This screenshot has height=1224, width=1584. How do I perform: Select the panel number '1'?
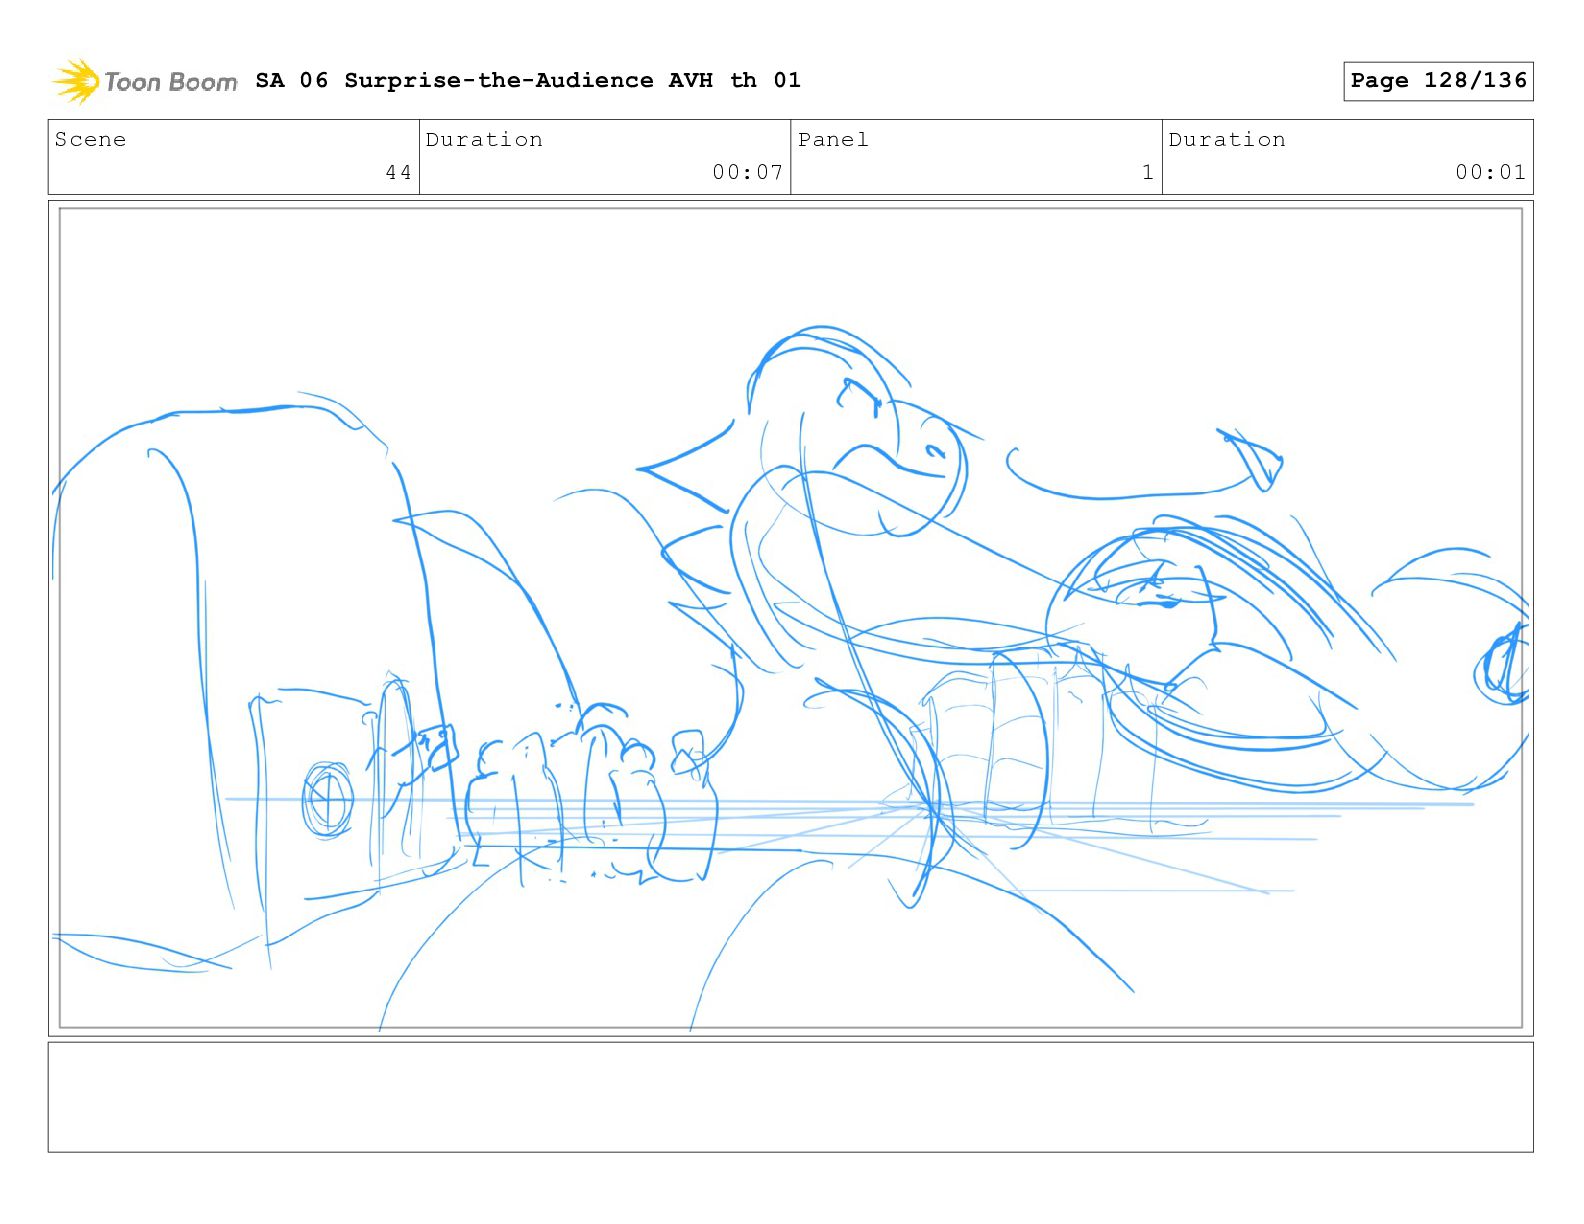point(1148,172)
